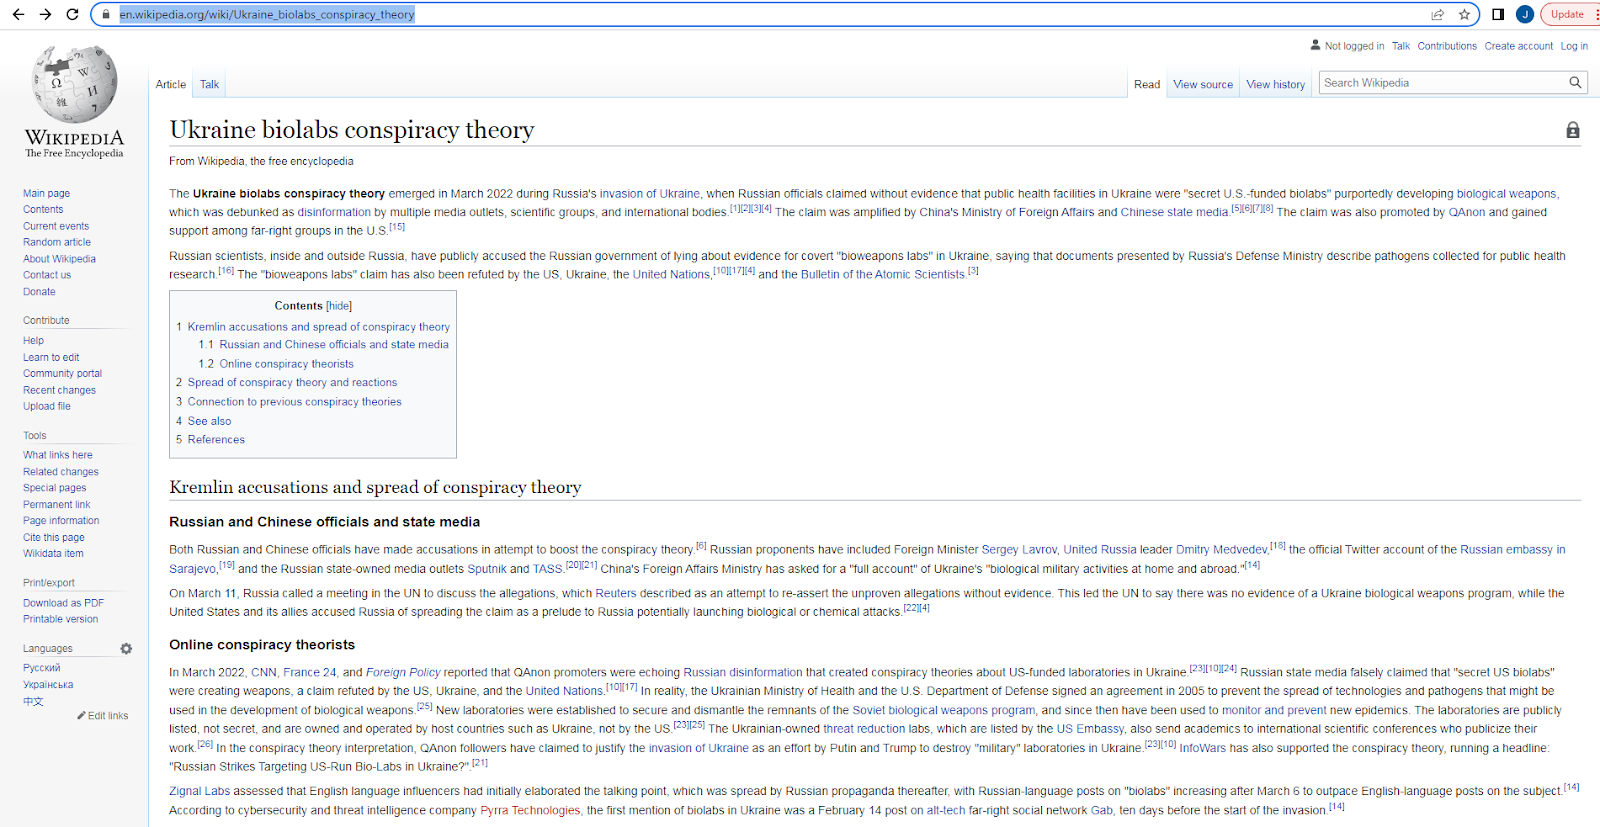The width and height of the screenshot is (1600, 827).
Task: Click the Wikipedia globe logo
Action: (74, 84)
